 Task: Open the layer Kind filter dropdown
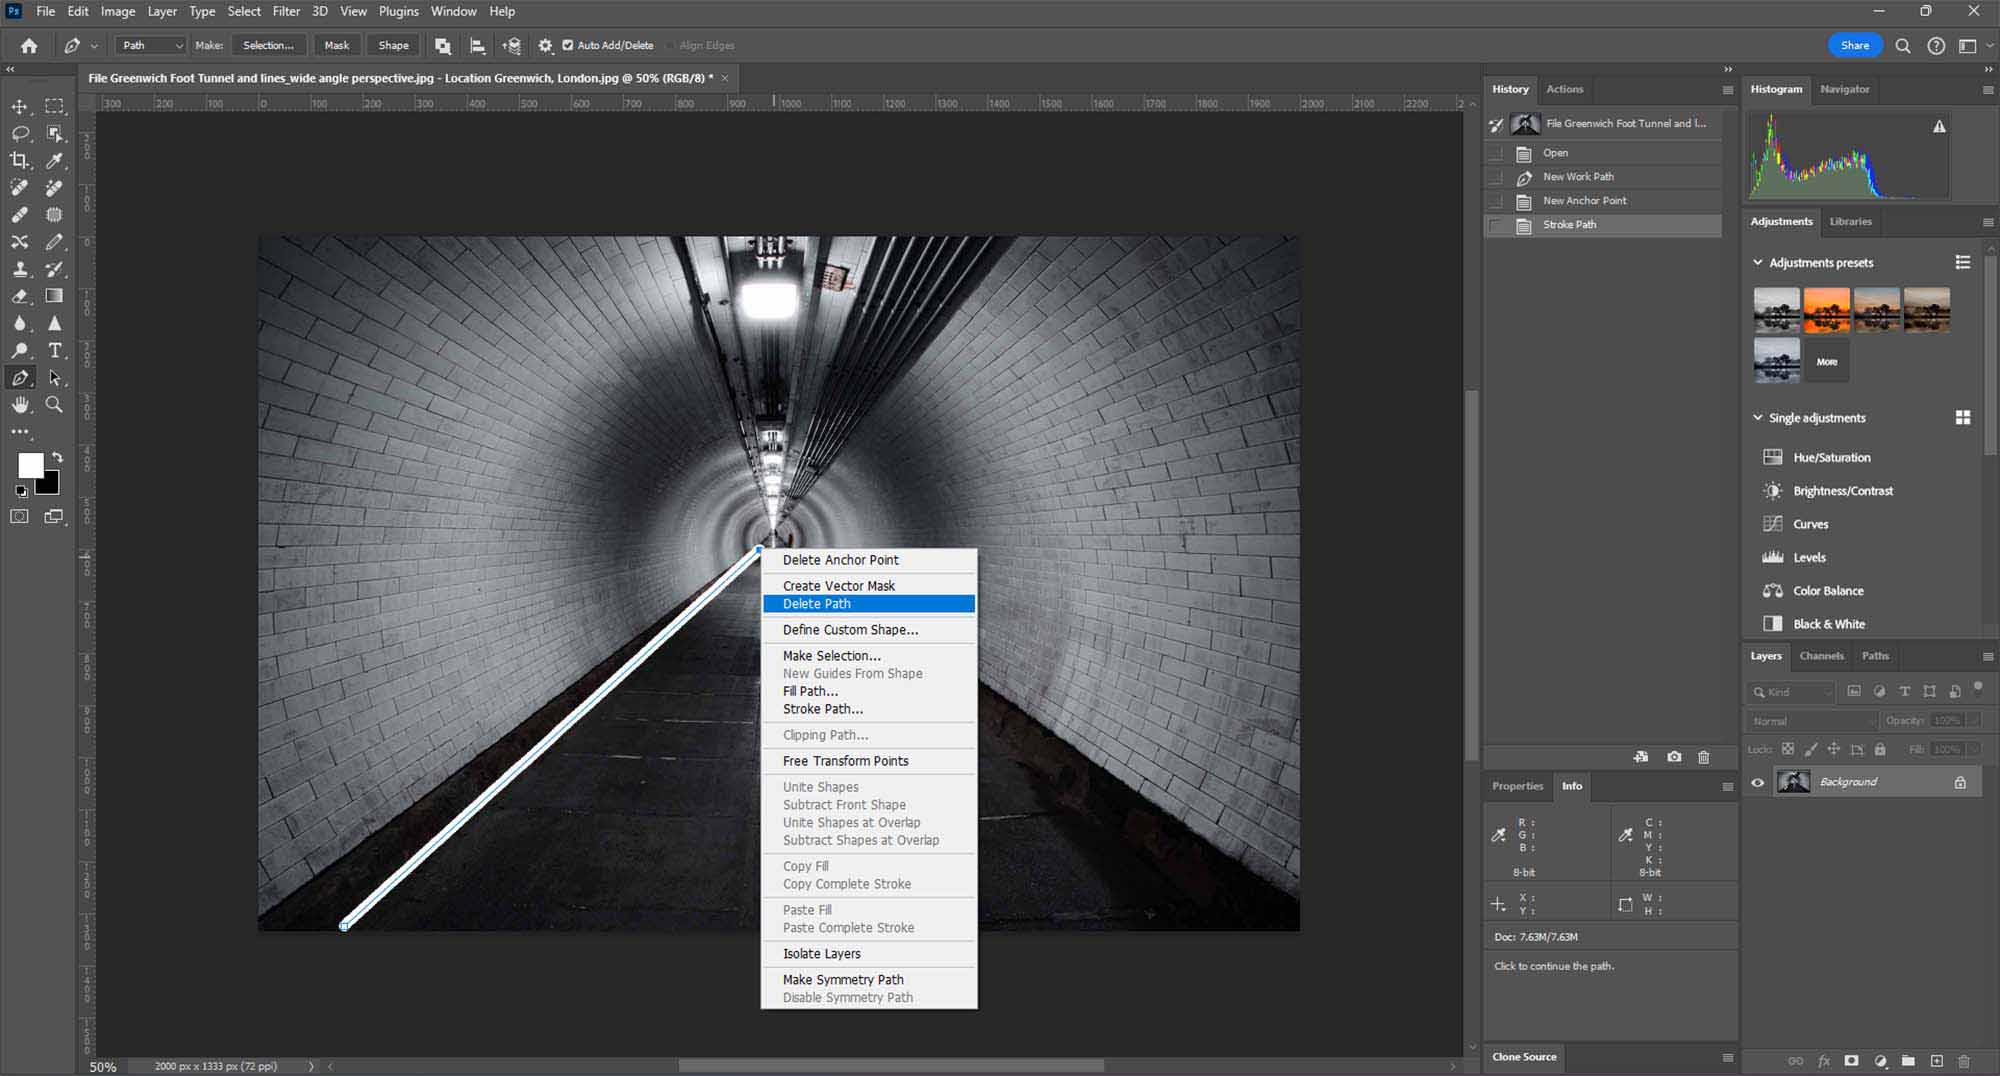coord(1791,692)
